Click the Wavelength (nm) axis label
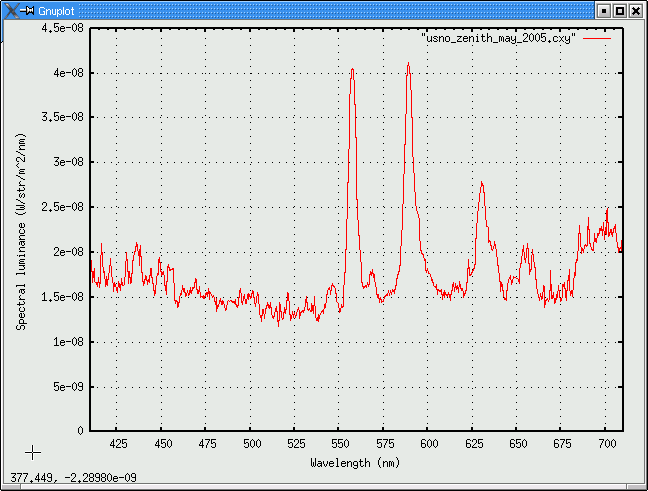 [356, 462]
